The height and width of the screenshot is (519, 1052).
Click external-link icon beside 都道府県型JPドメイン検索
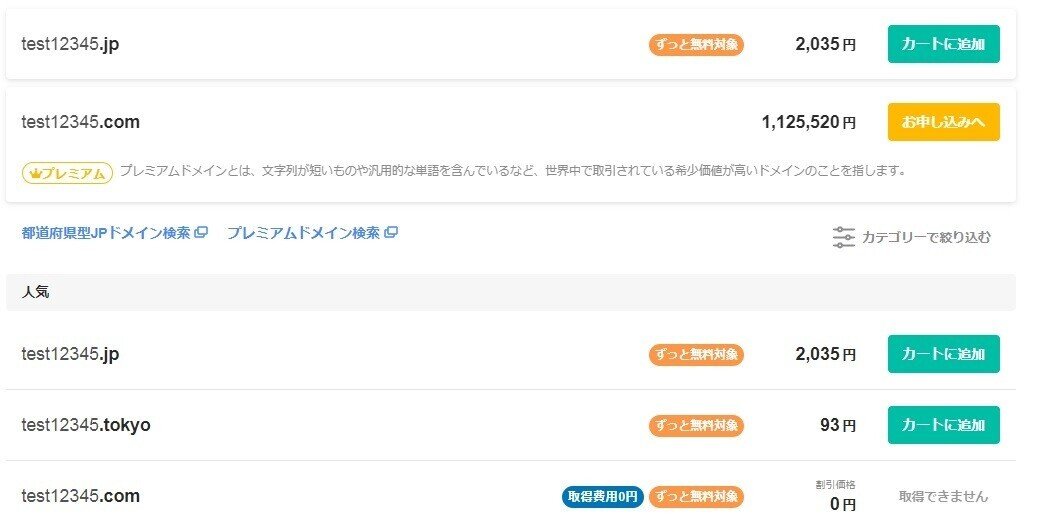[x=201, y=233]
